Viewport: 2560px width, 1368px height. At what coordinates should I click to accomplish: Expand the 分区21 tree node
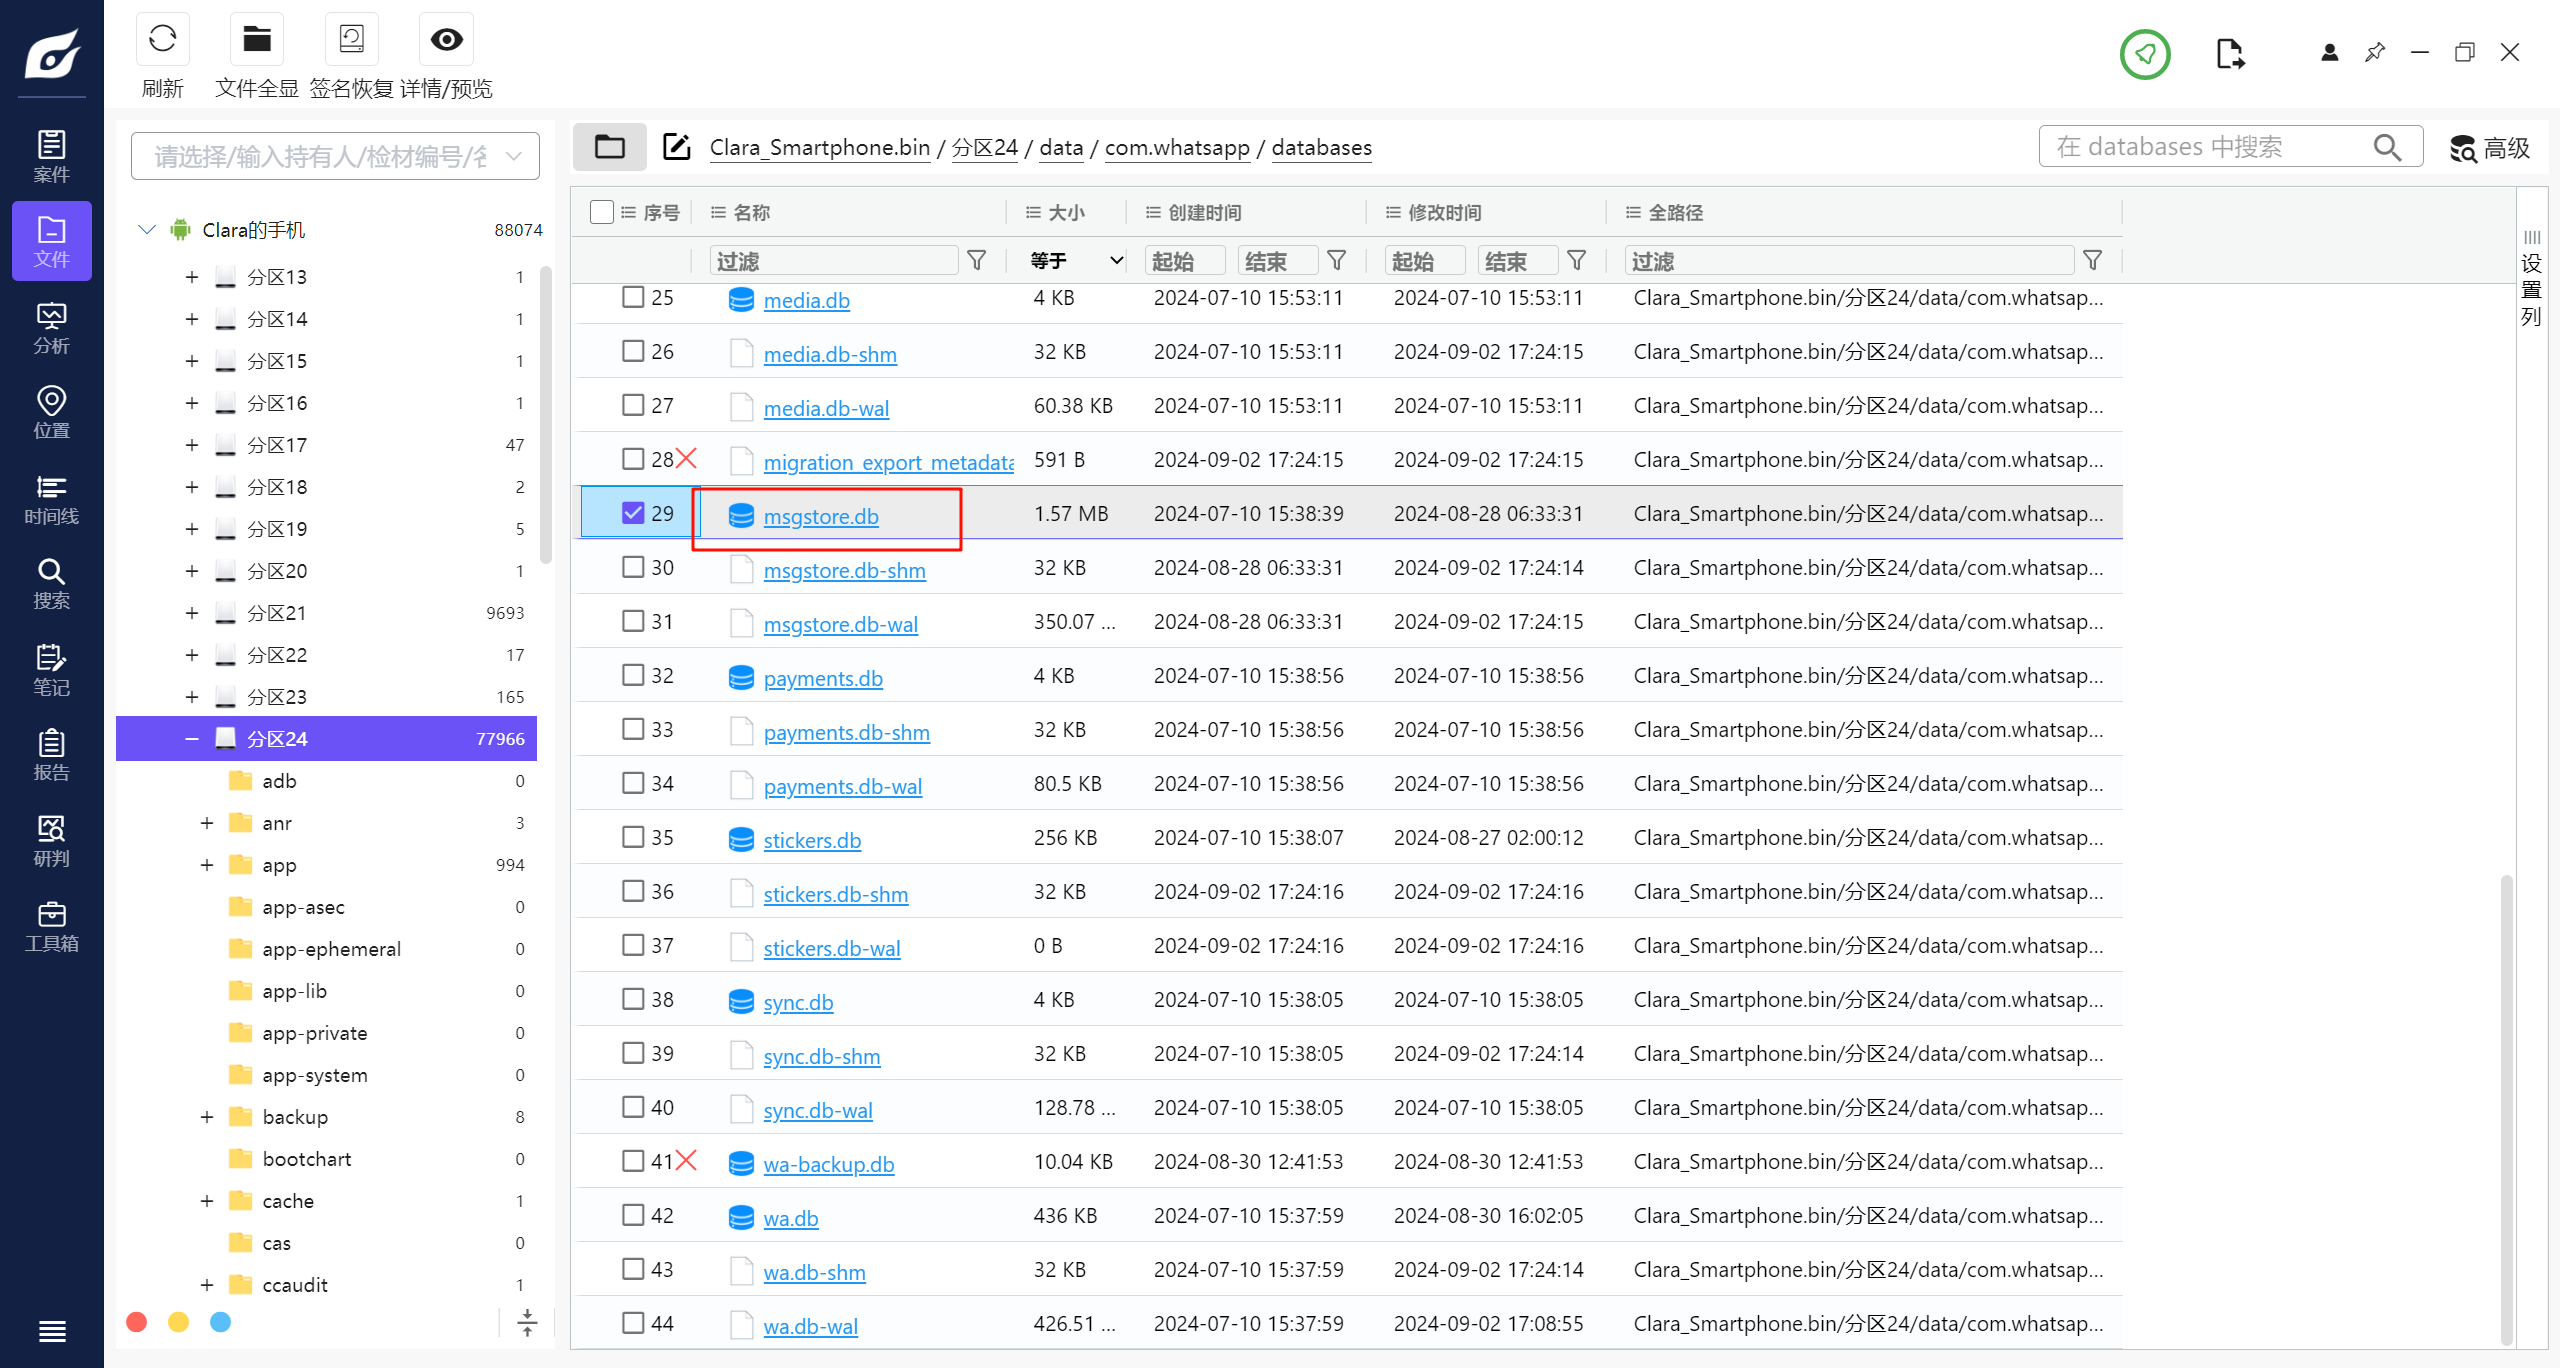pos(192,613)
